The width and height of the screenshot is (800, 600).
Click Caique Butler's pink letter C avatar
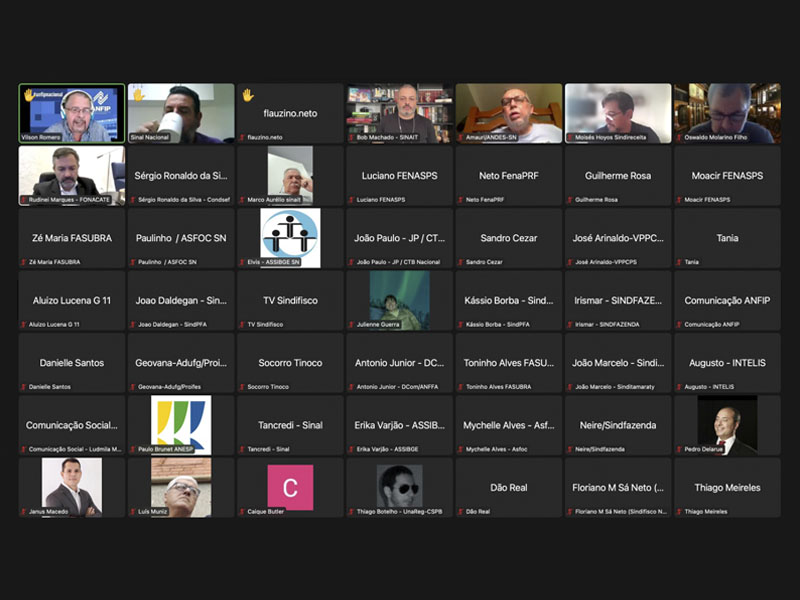click(x=290, y=486)
